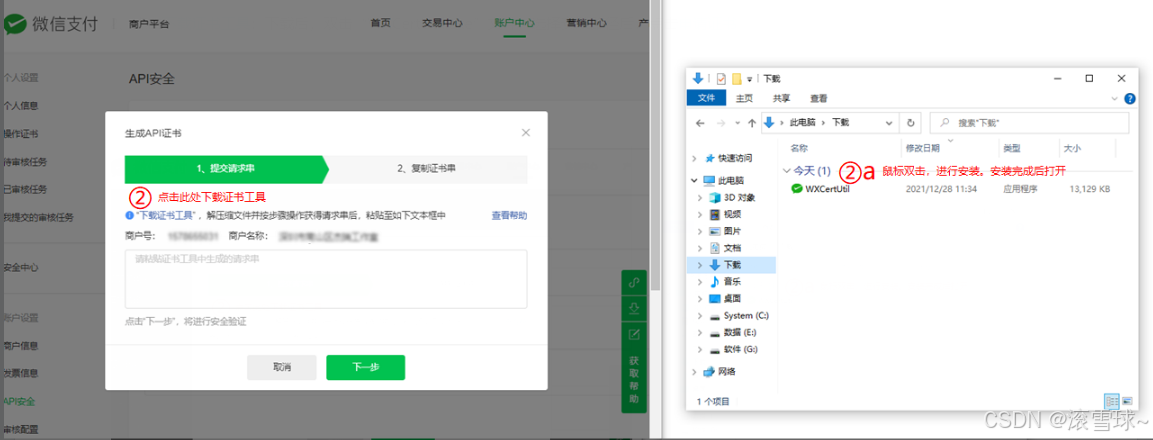Click the 下一步 button
This screenshot has height=440, width=1153.
coord(365,367)
